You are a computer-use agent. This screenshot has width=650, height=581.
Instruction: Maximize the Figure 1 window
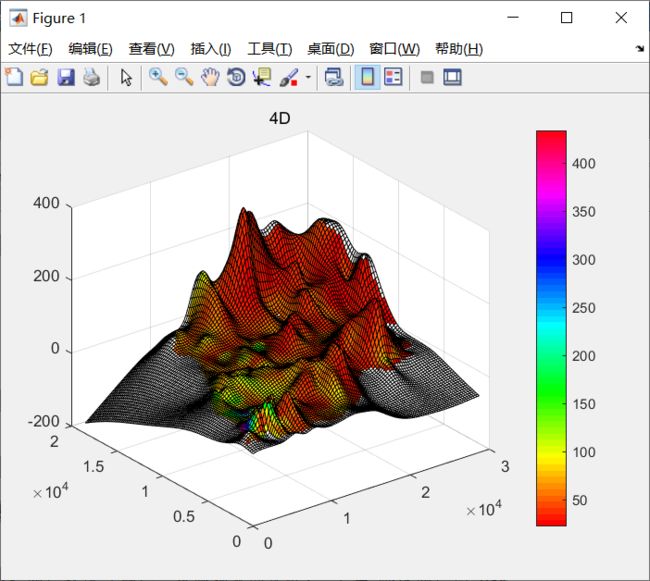[x=567, y=17]
